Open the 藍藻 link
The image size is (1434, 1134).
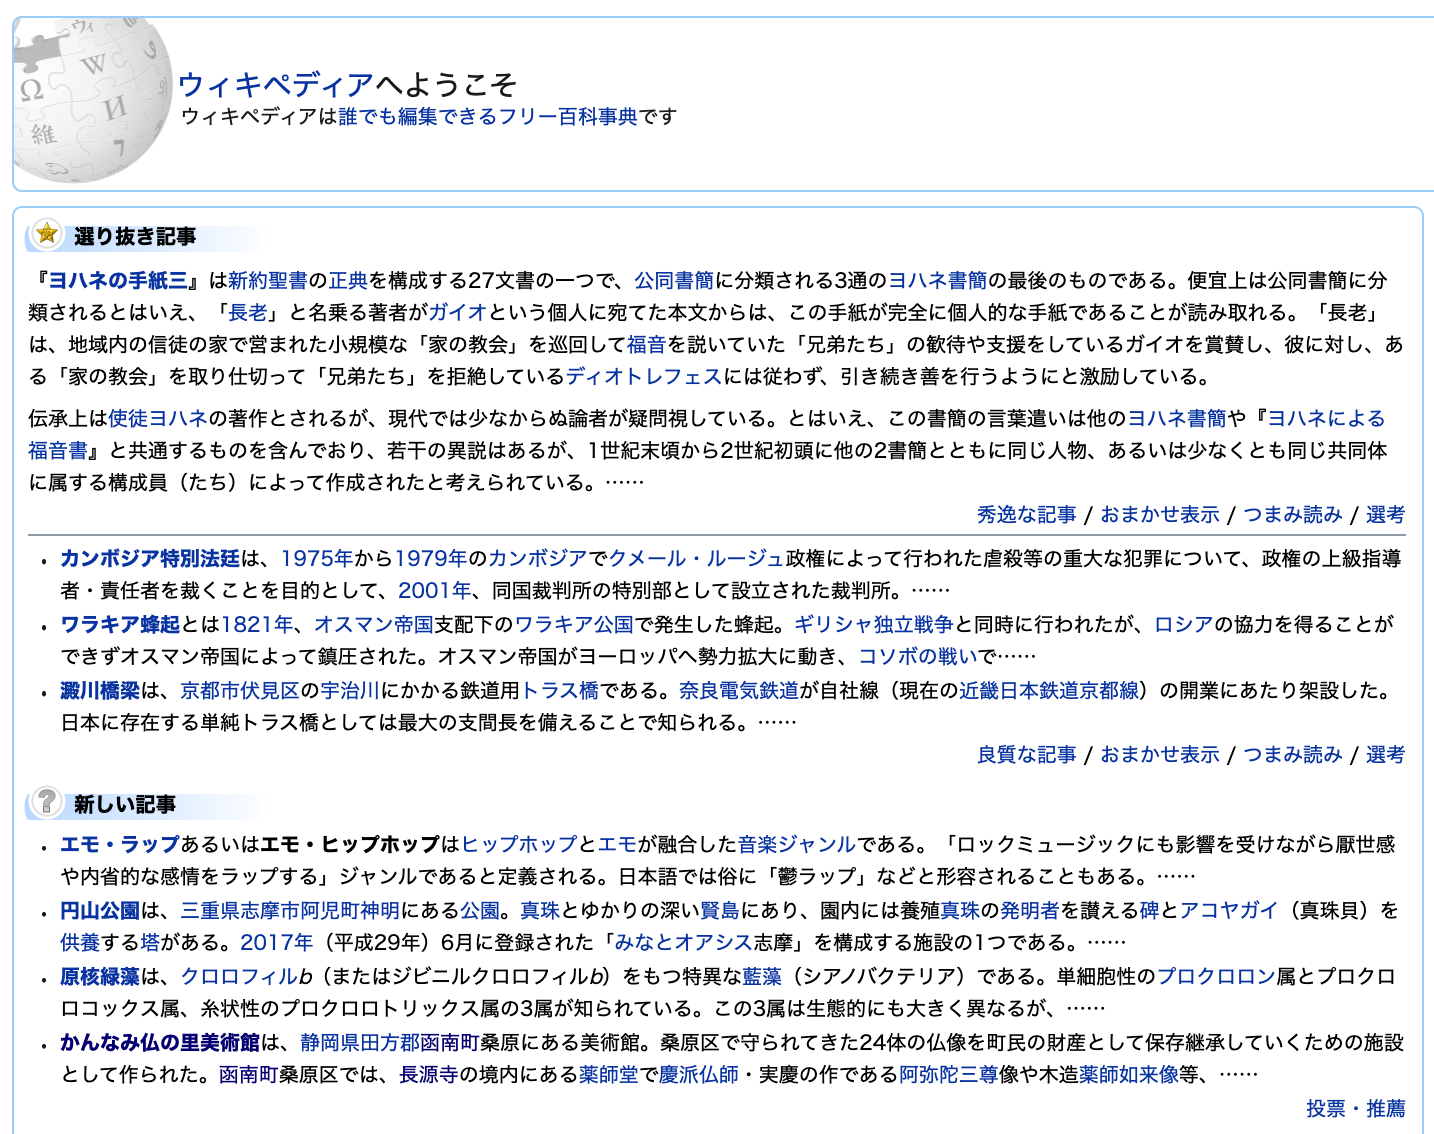762,977
